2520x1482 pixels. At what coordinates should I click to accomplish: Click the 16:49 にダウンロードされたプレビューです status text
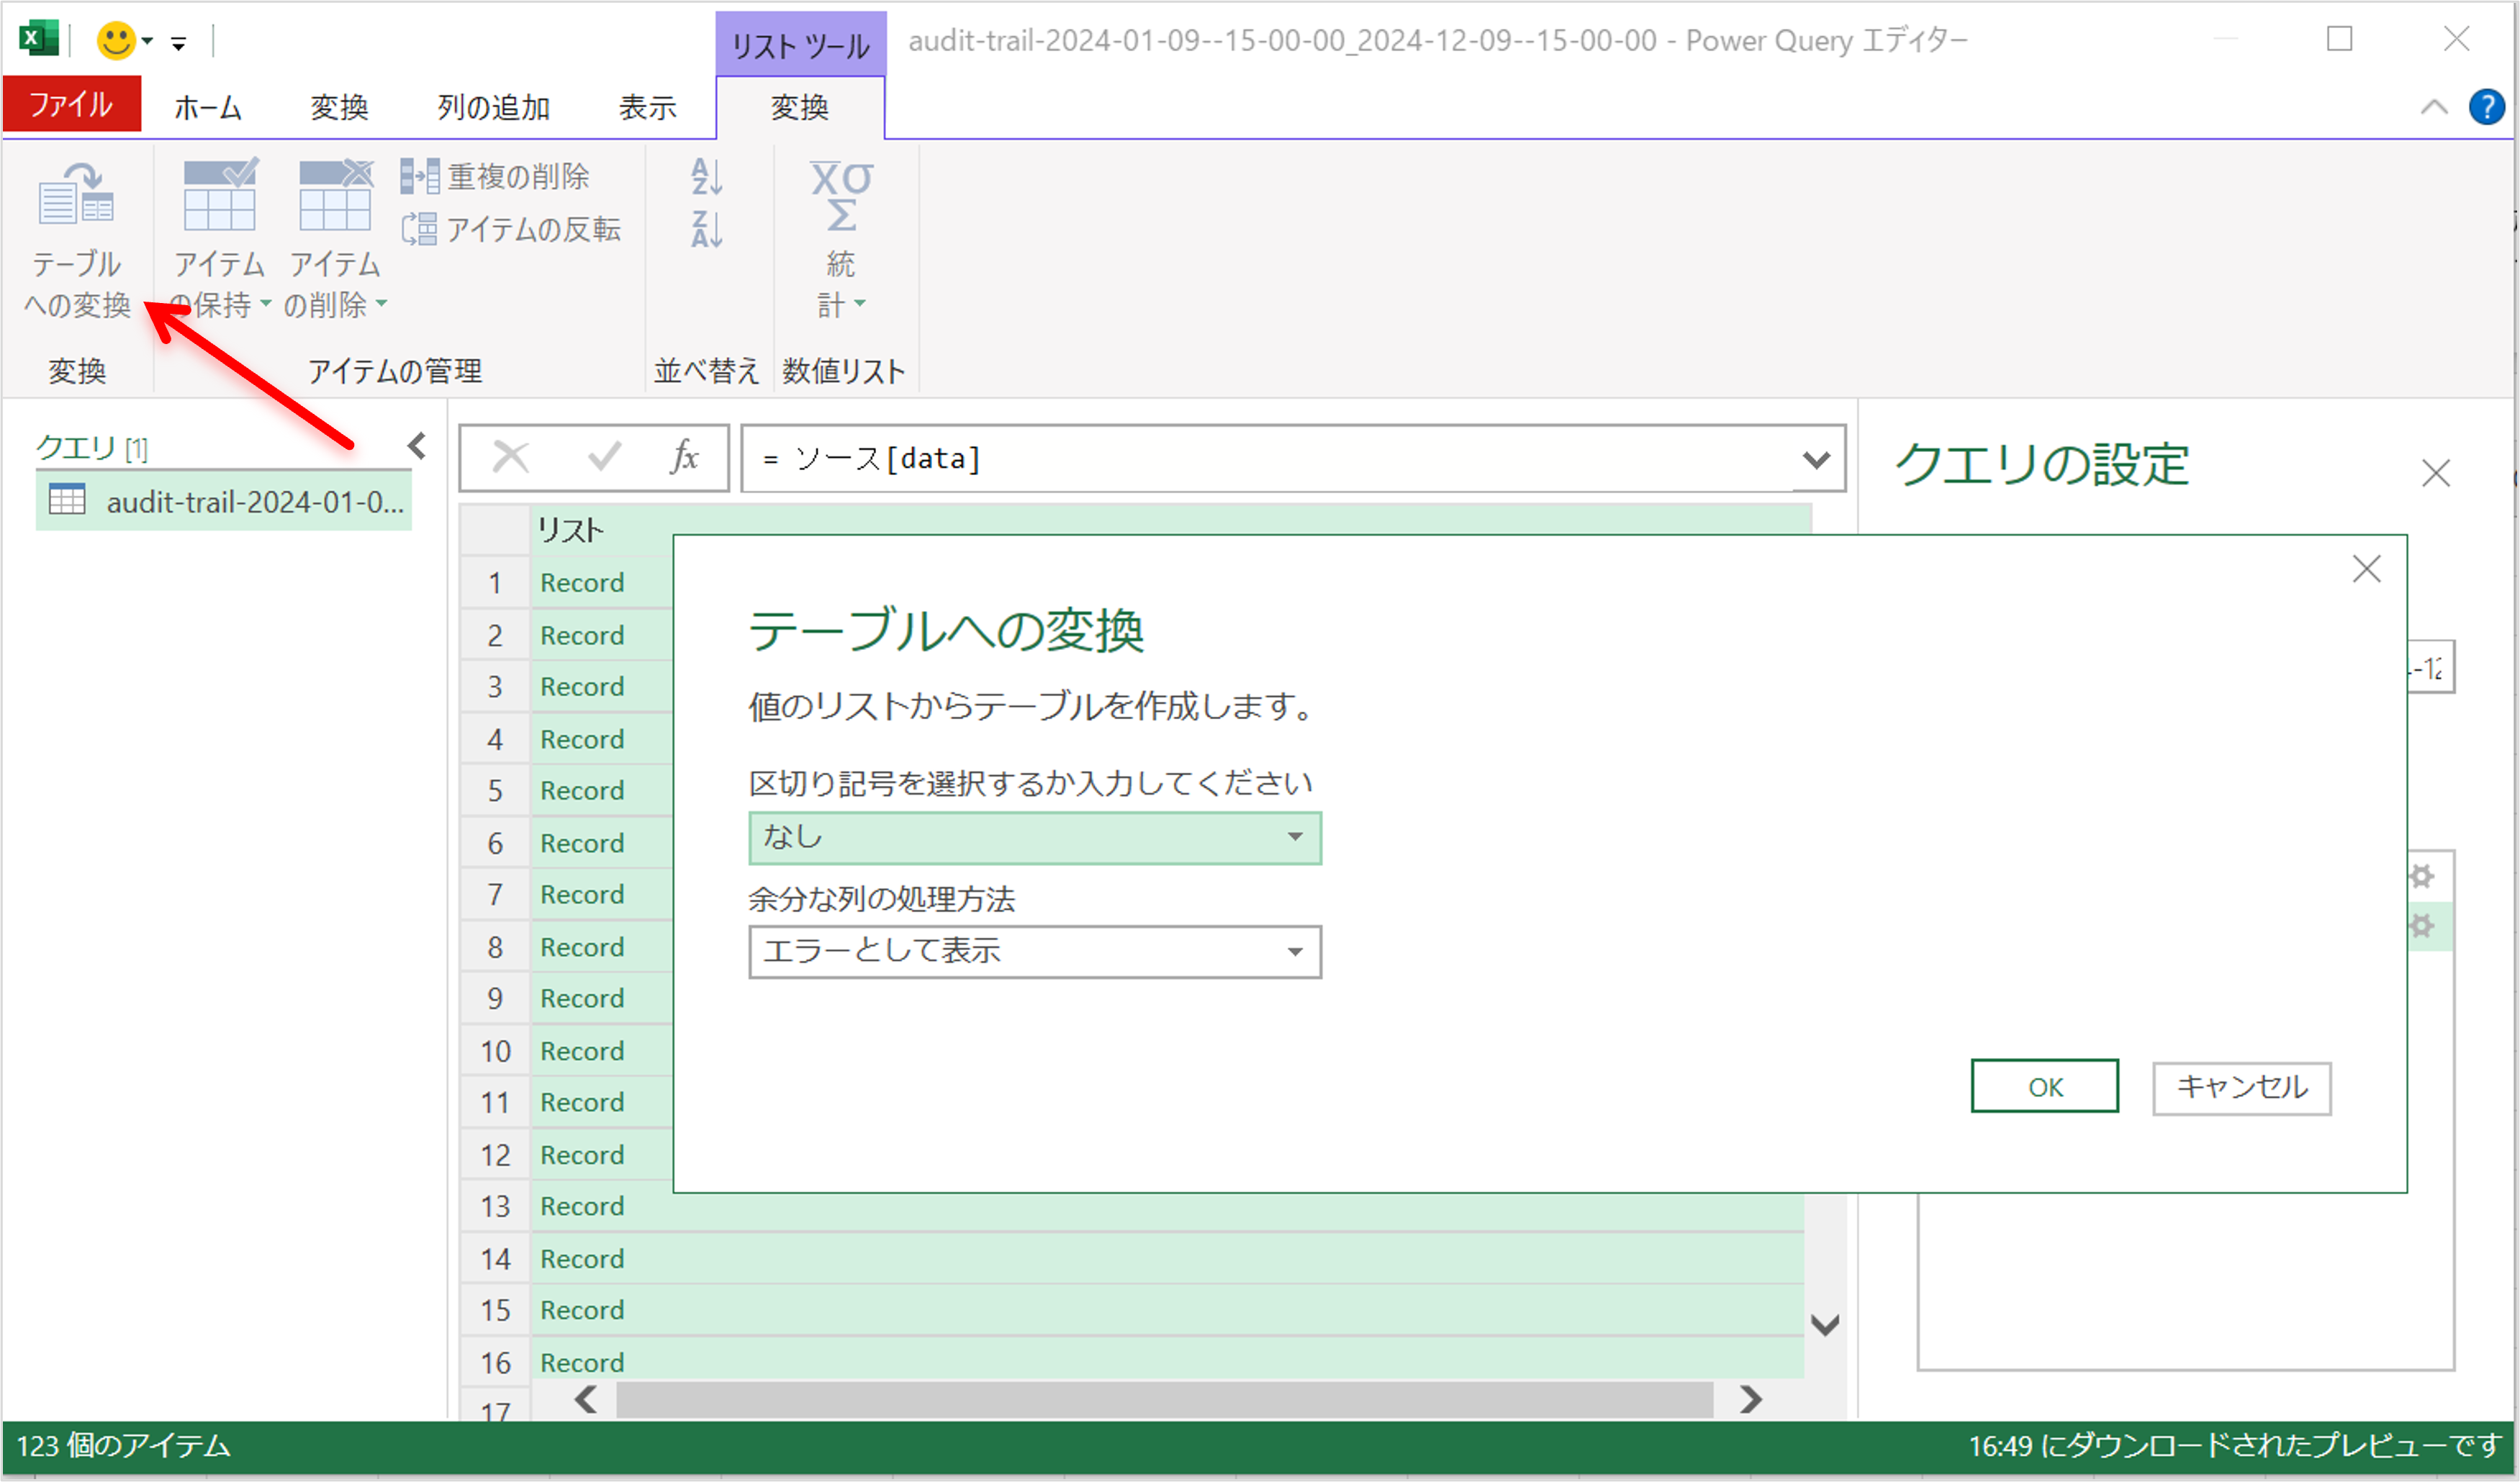(x=2236, y=1446)
